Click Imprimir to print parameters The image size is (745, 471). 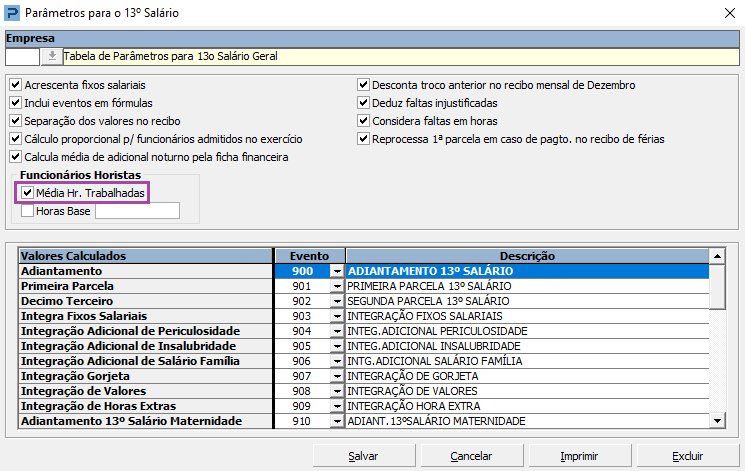tap(579, 456)
